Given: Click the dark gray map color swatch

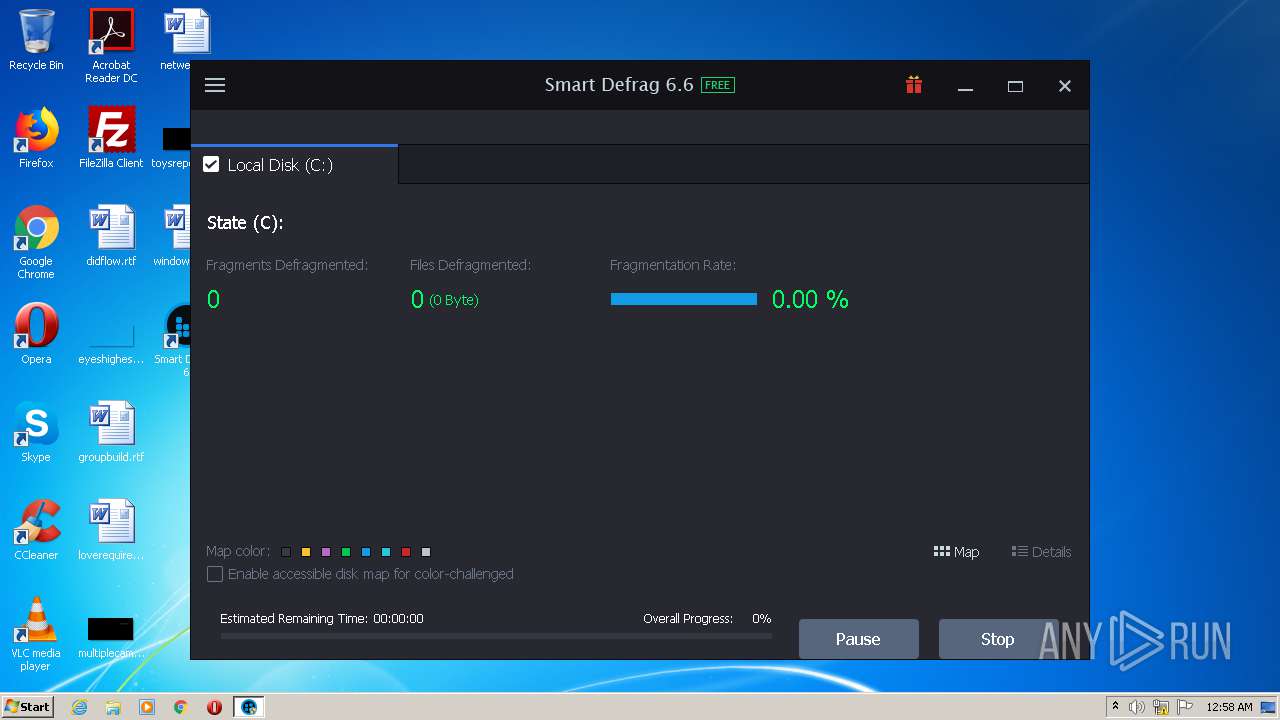Looking at the screenshot, I should coord(286,552).
